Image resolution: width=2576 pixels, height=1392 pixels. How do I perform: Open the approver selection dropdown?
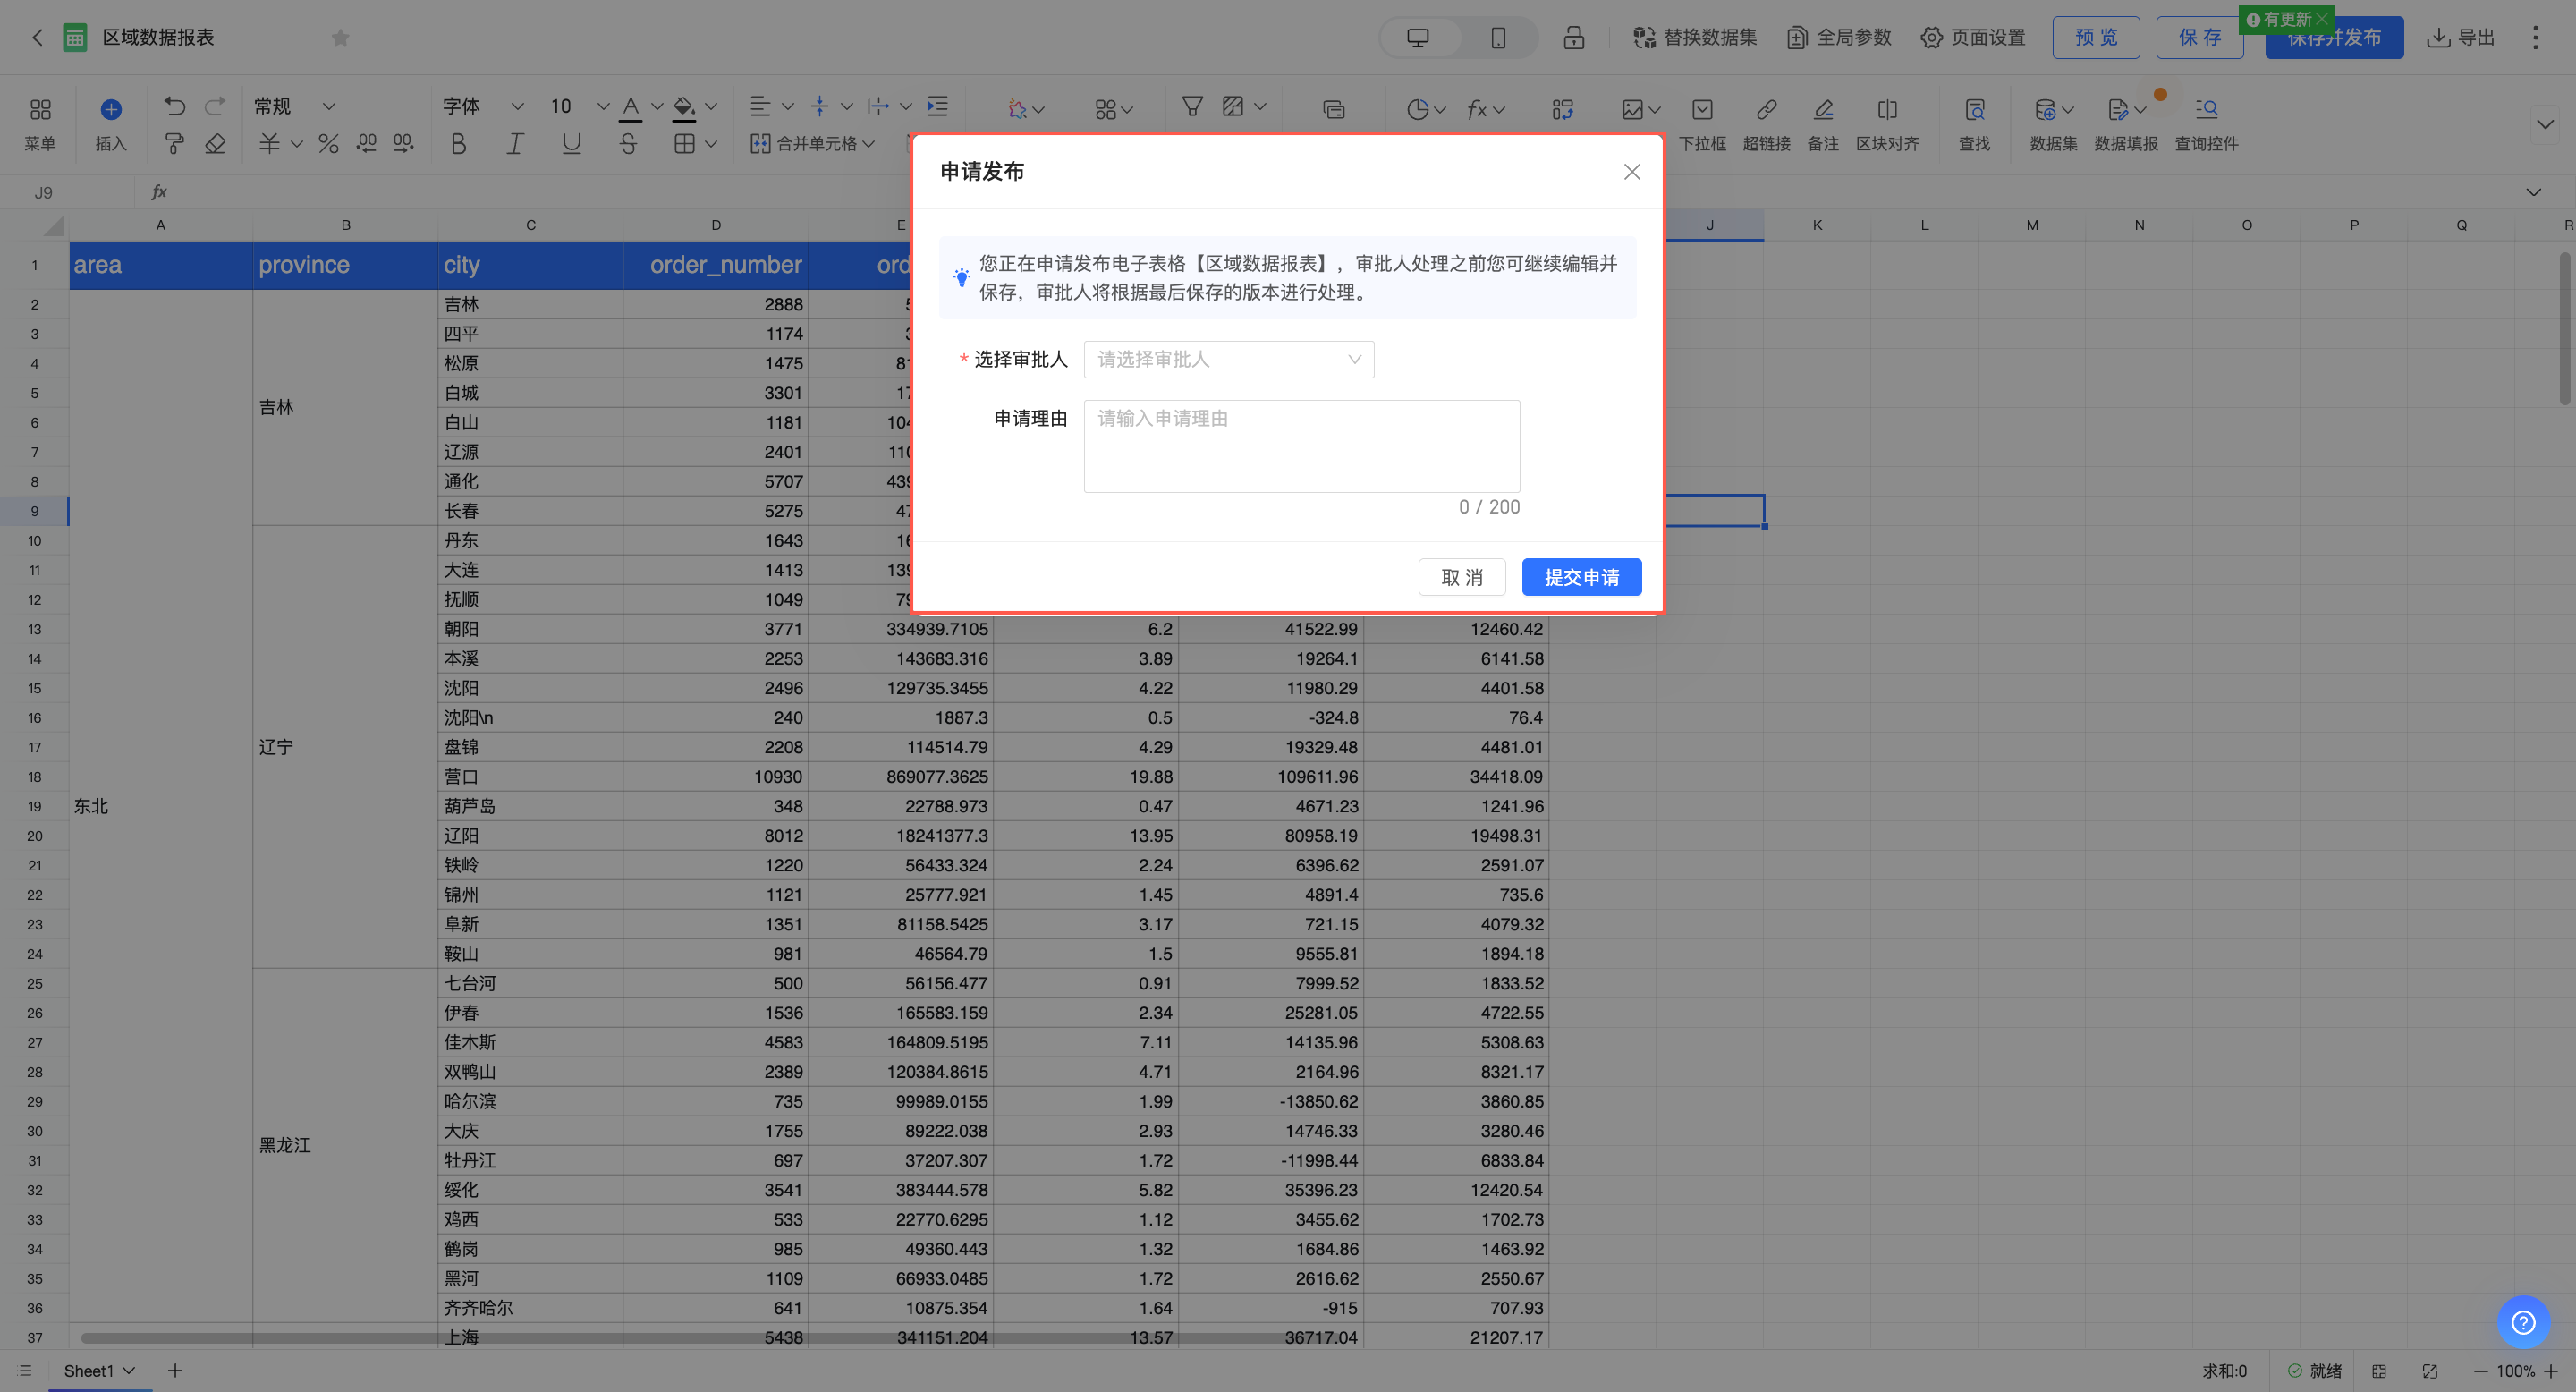(x=1228, y=360)
